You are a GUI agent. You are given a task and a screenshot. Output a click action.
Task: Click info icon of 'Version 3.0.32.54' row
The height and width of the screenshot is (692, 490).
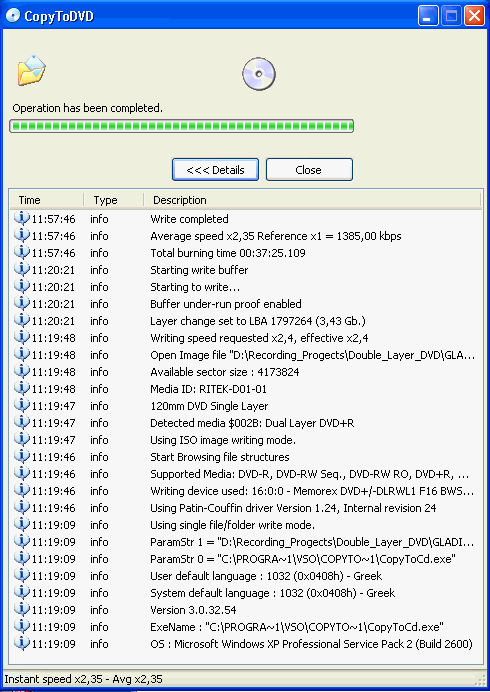tap(21, 609)
